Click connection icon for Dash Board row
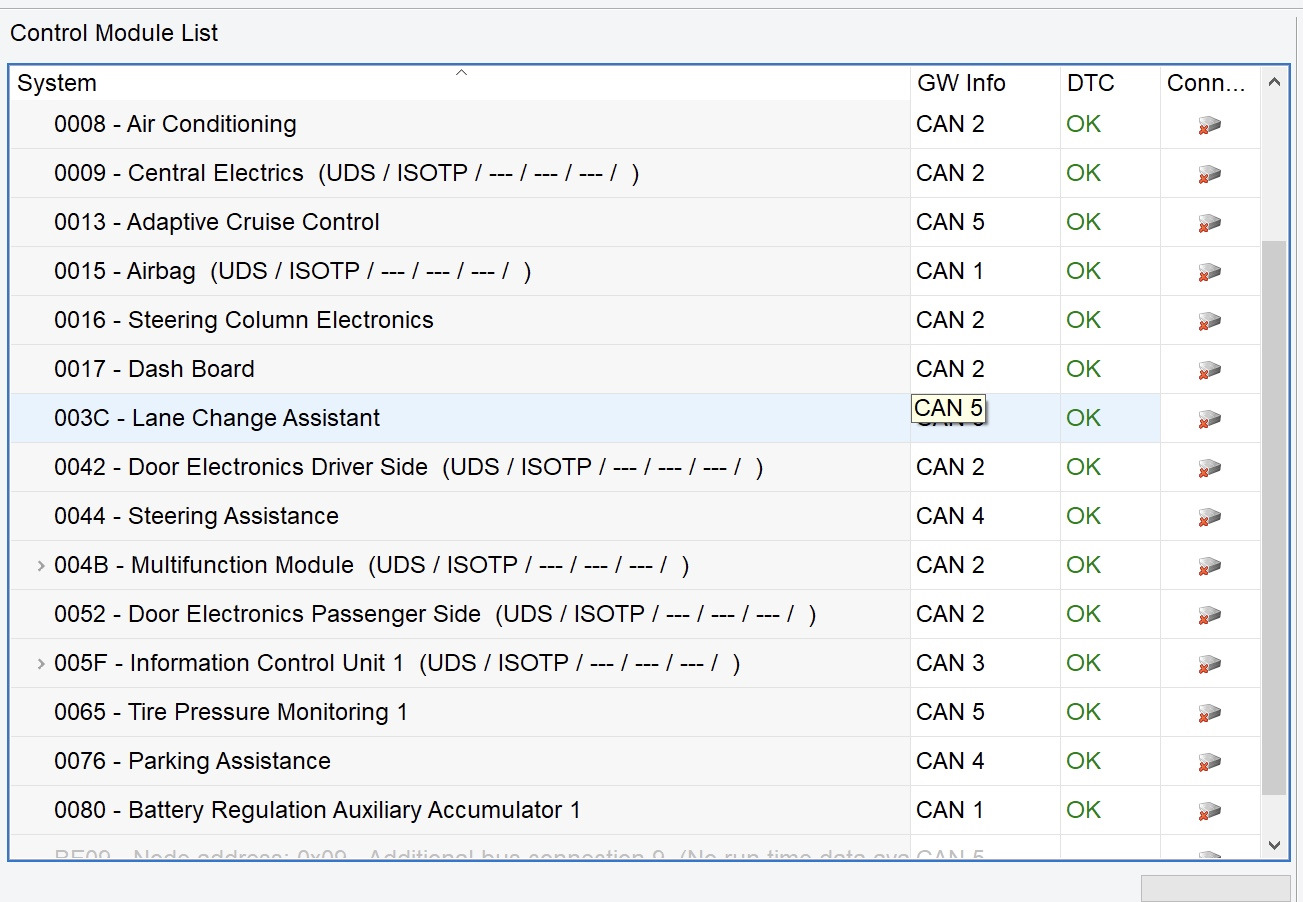This screenshot has width=1303, height=902. click(1209, 371)
